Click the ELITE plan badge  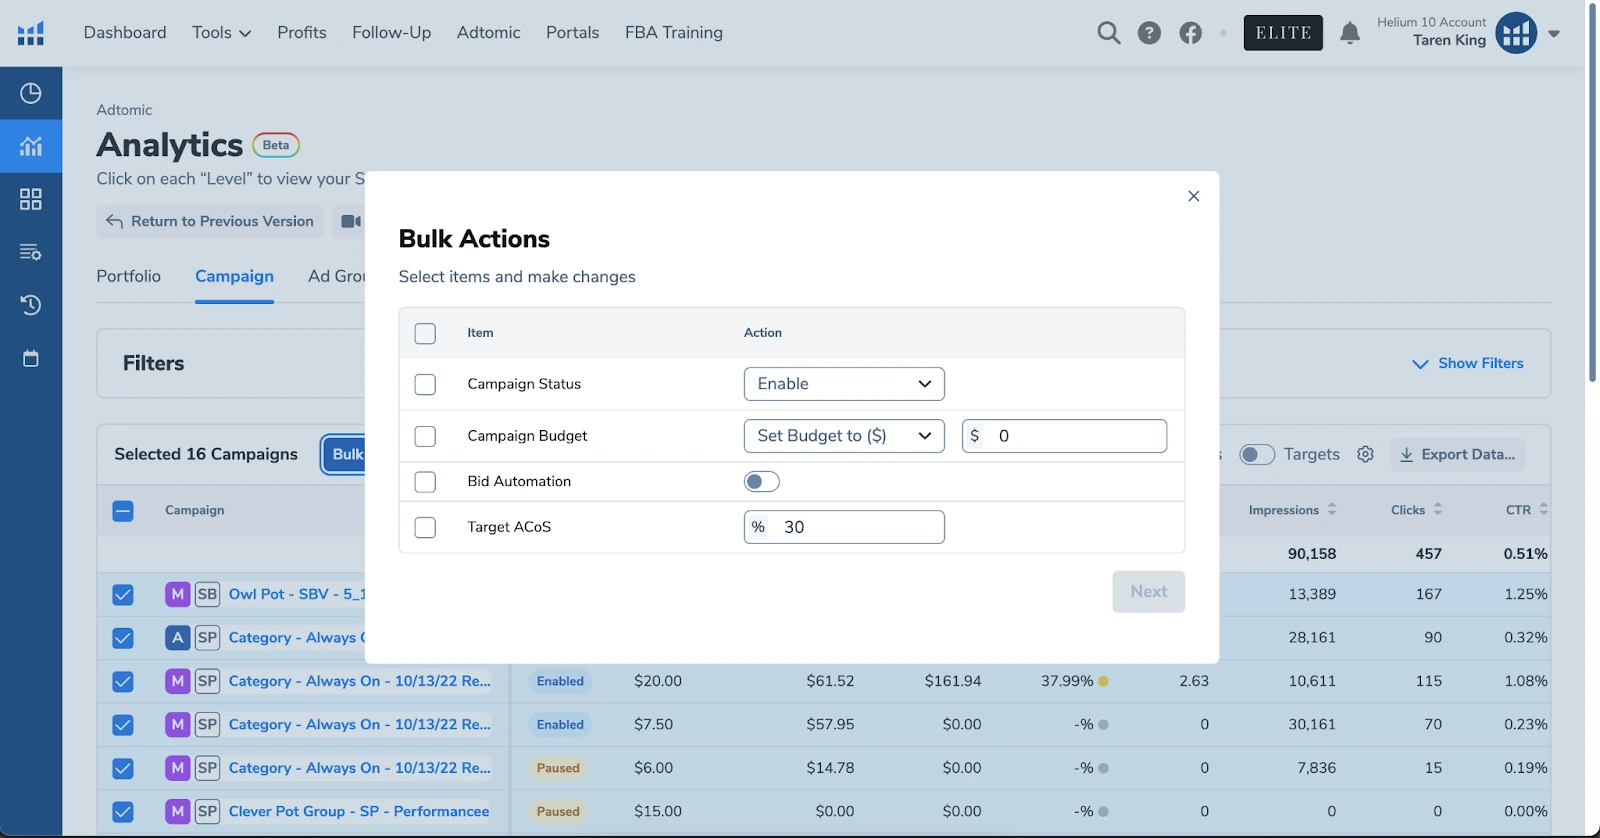point(1283,33)
